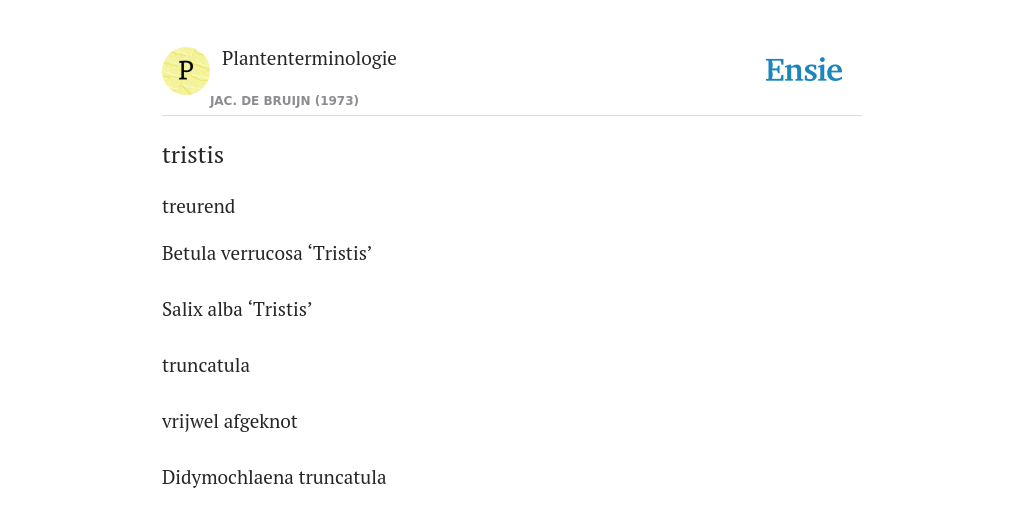Select truncatula after Didymochlaena
The height and width of the screenshot is (512, 1024).
342,478
